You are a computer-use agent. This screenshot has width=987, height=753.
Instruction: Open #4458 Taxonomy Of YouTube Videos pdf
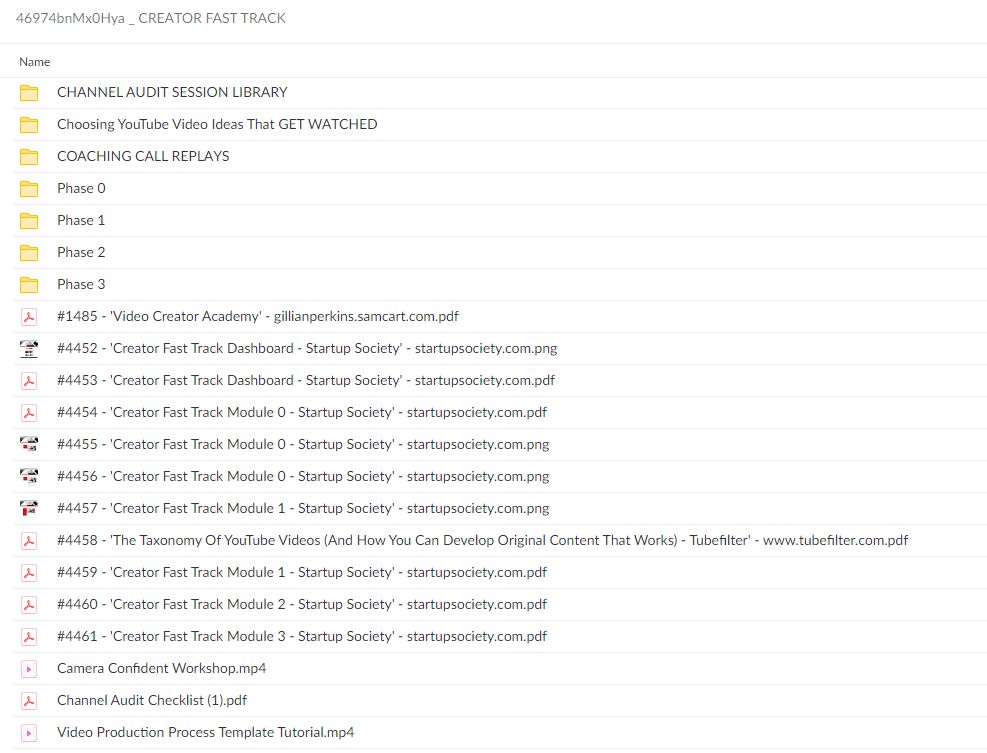[x=482, y=540]
